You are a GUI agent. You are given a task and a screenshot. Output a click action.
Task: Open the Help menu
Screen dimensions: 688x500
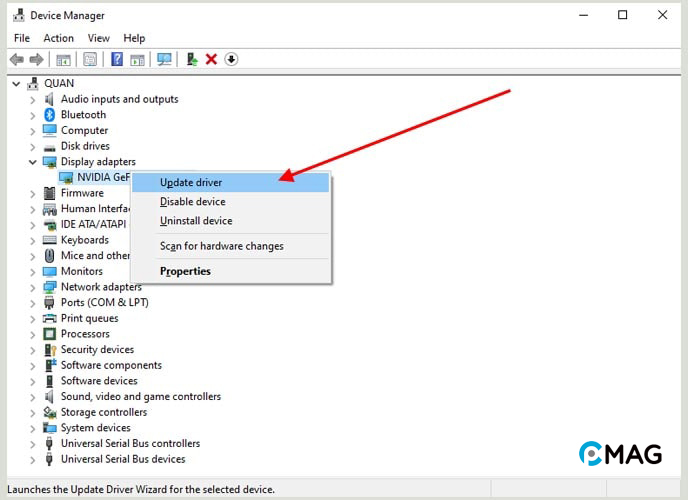134,38
